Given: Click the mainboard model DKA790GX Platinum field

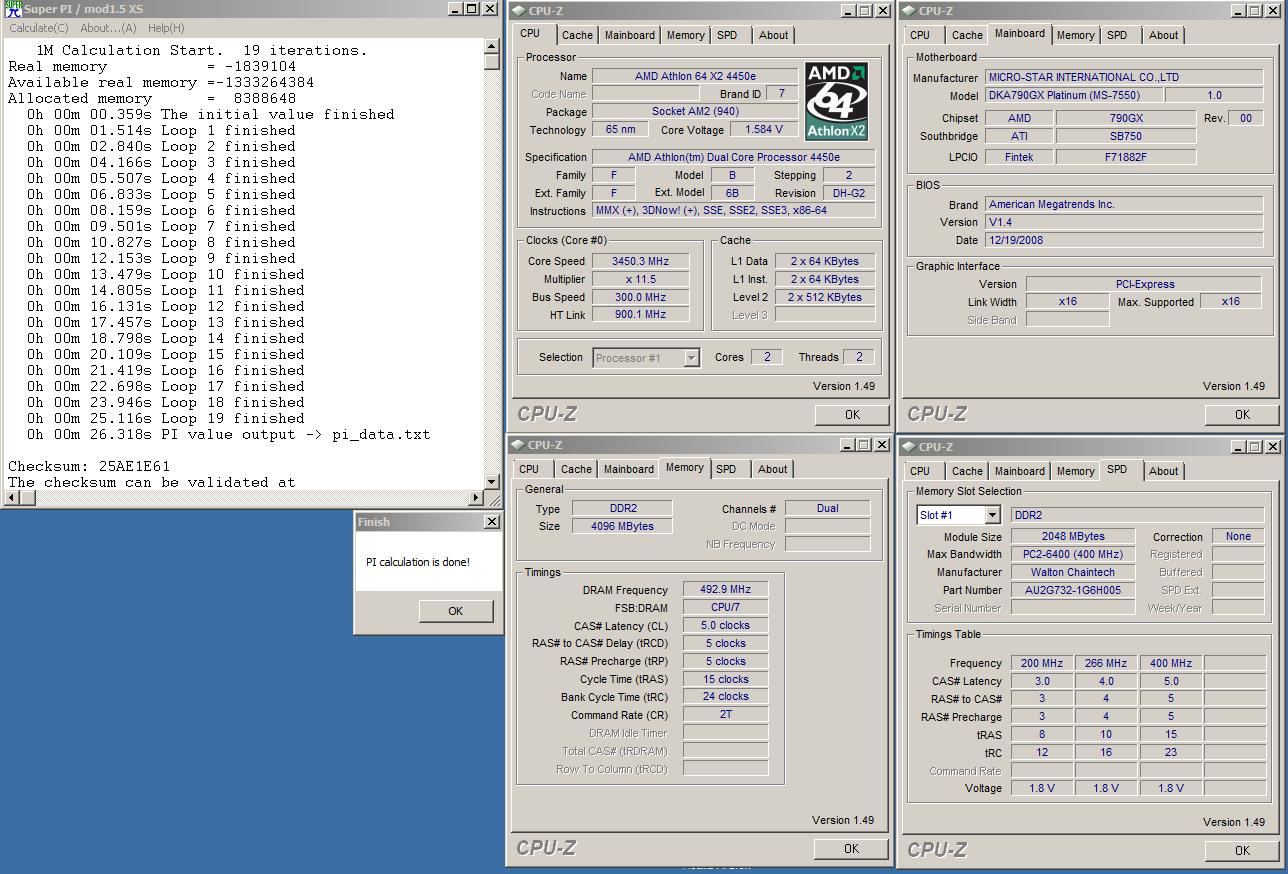Looking at the screenshot, I should click(x=1074, y=96).
